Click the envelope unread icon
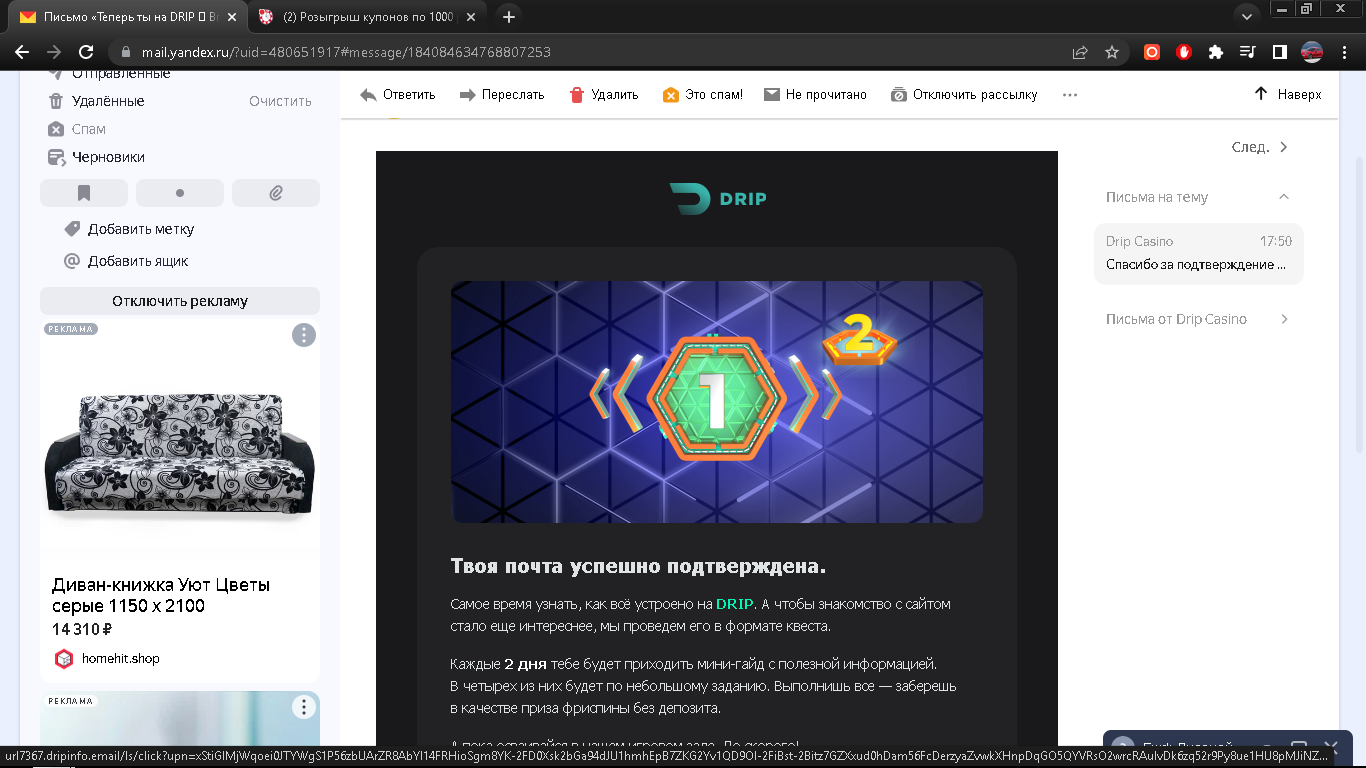This screenshot has width=1366, height=768. click(772, 95)
